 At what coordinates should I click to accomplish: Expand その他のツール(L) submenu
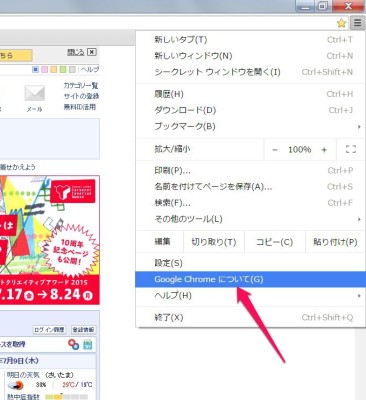(x=250, y=219)
